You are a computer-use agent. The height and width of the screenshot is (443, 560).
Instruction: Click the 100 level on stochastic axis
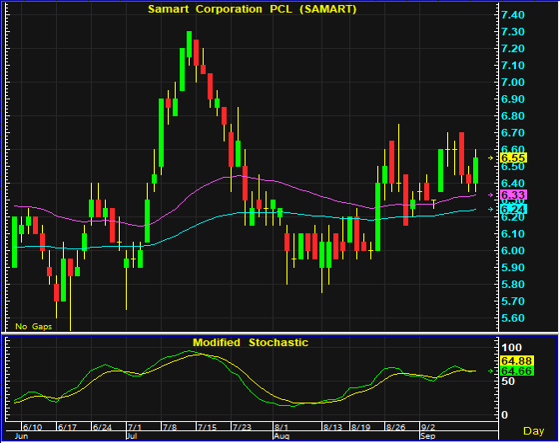[511, 347]
